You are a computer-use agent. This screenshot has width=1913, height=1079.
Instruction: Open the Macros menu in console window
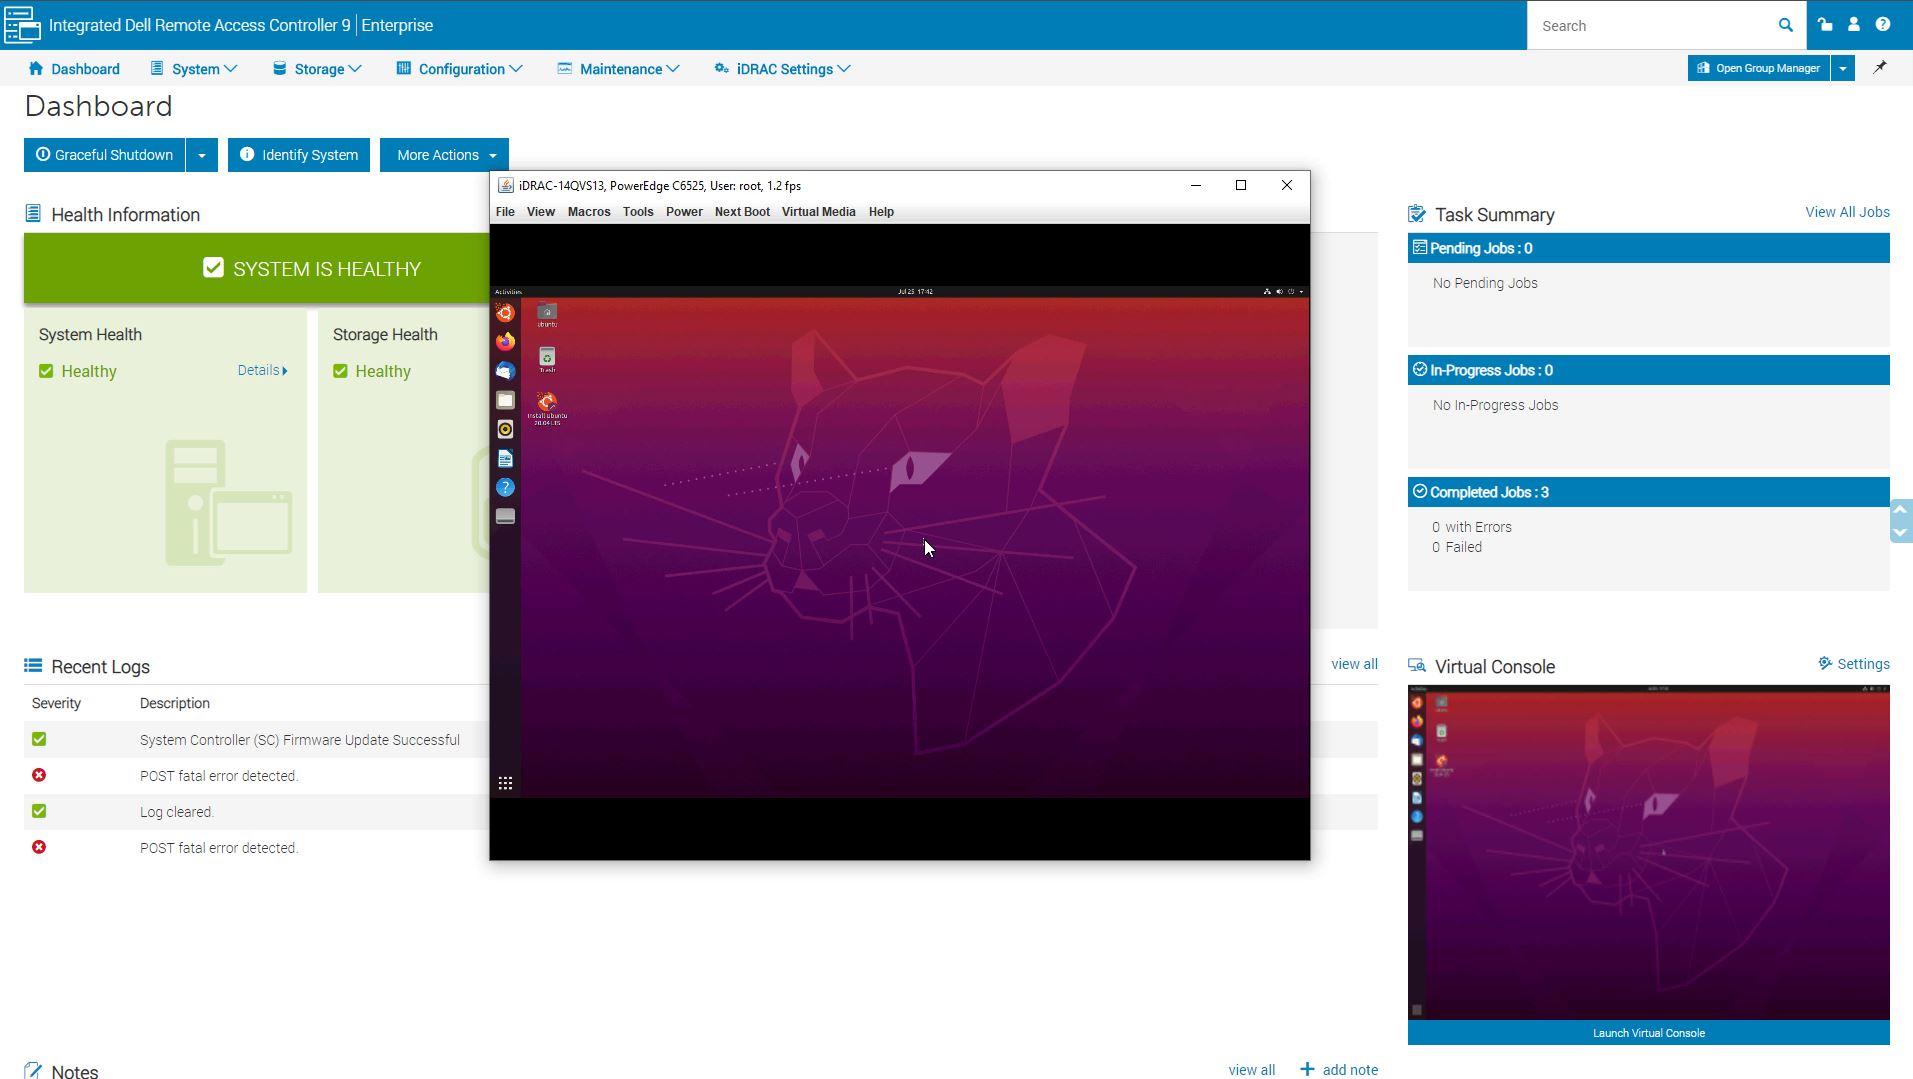coord(588,212)
